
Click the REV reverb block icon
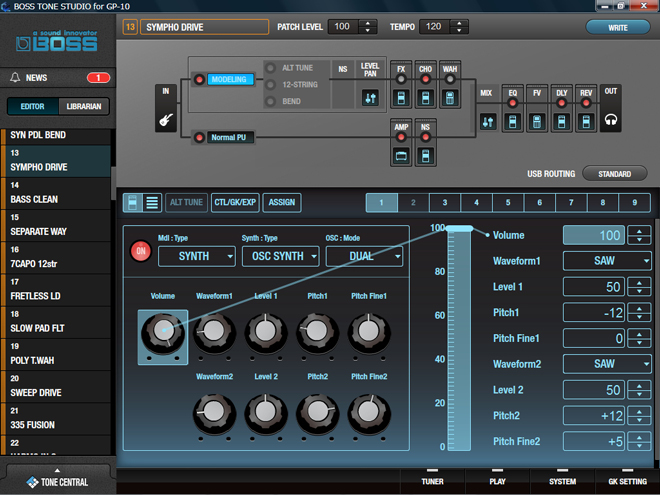coord(586,121)
